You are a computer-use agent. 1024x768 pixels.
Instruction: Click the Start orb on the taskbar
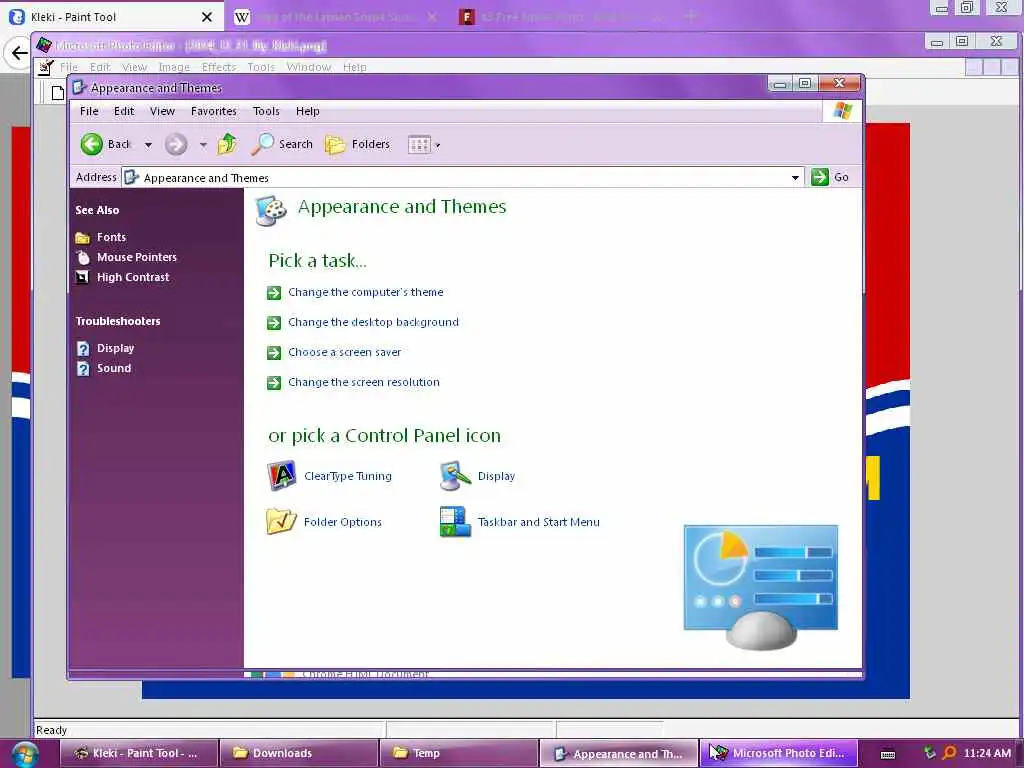pos(25,754)
